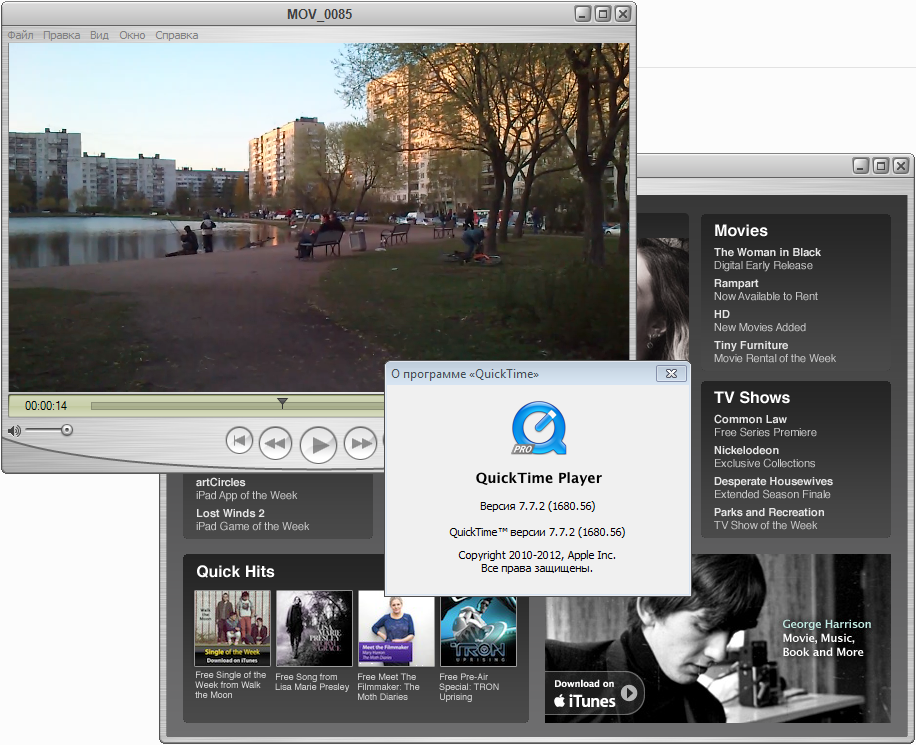Click the video frame in MOV_0085
This screenshot has height=745, width=916.
pyautogui.click(x=318, y=217)
